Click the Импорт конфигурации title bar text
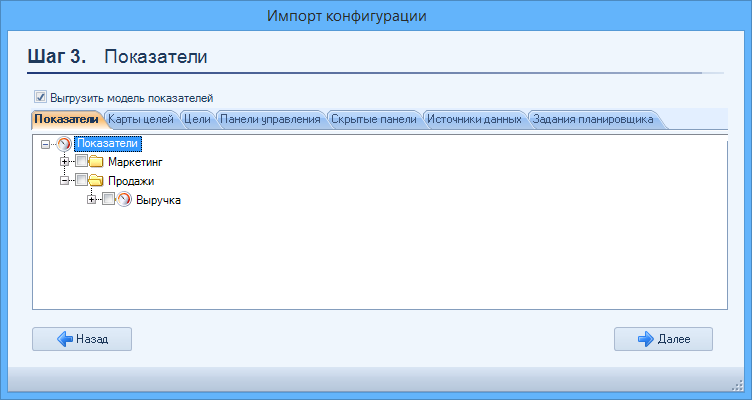752x400 pixels. tap(347, 16)
